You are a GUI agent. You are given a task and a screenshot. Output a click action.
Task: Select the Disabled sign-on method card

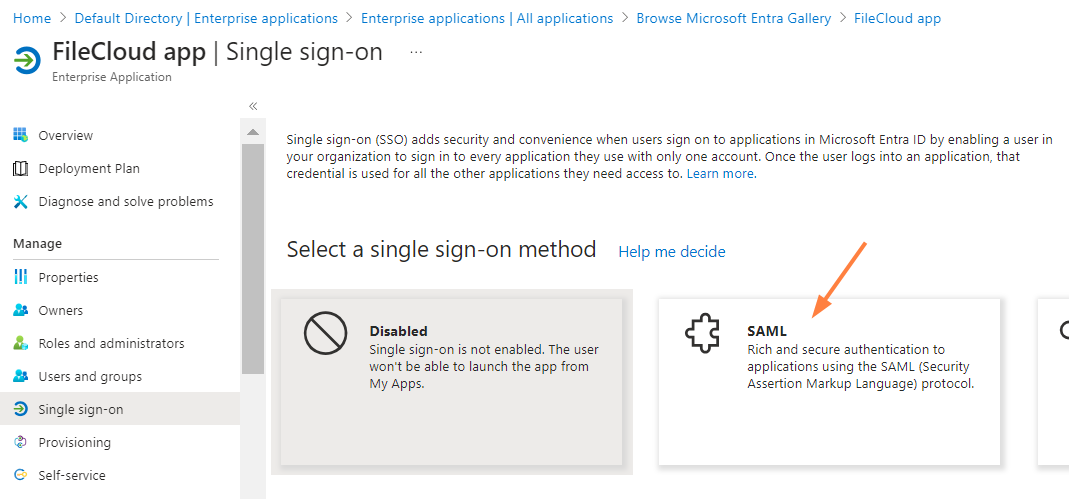[x=452, y=381]
